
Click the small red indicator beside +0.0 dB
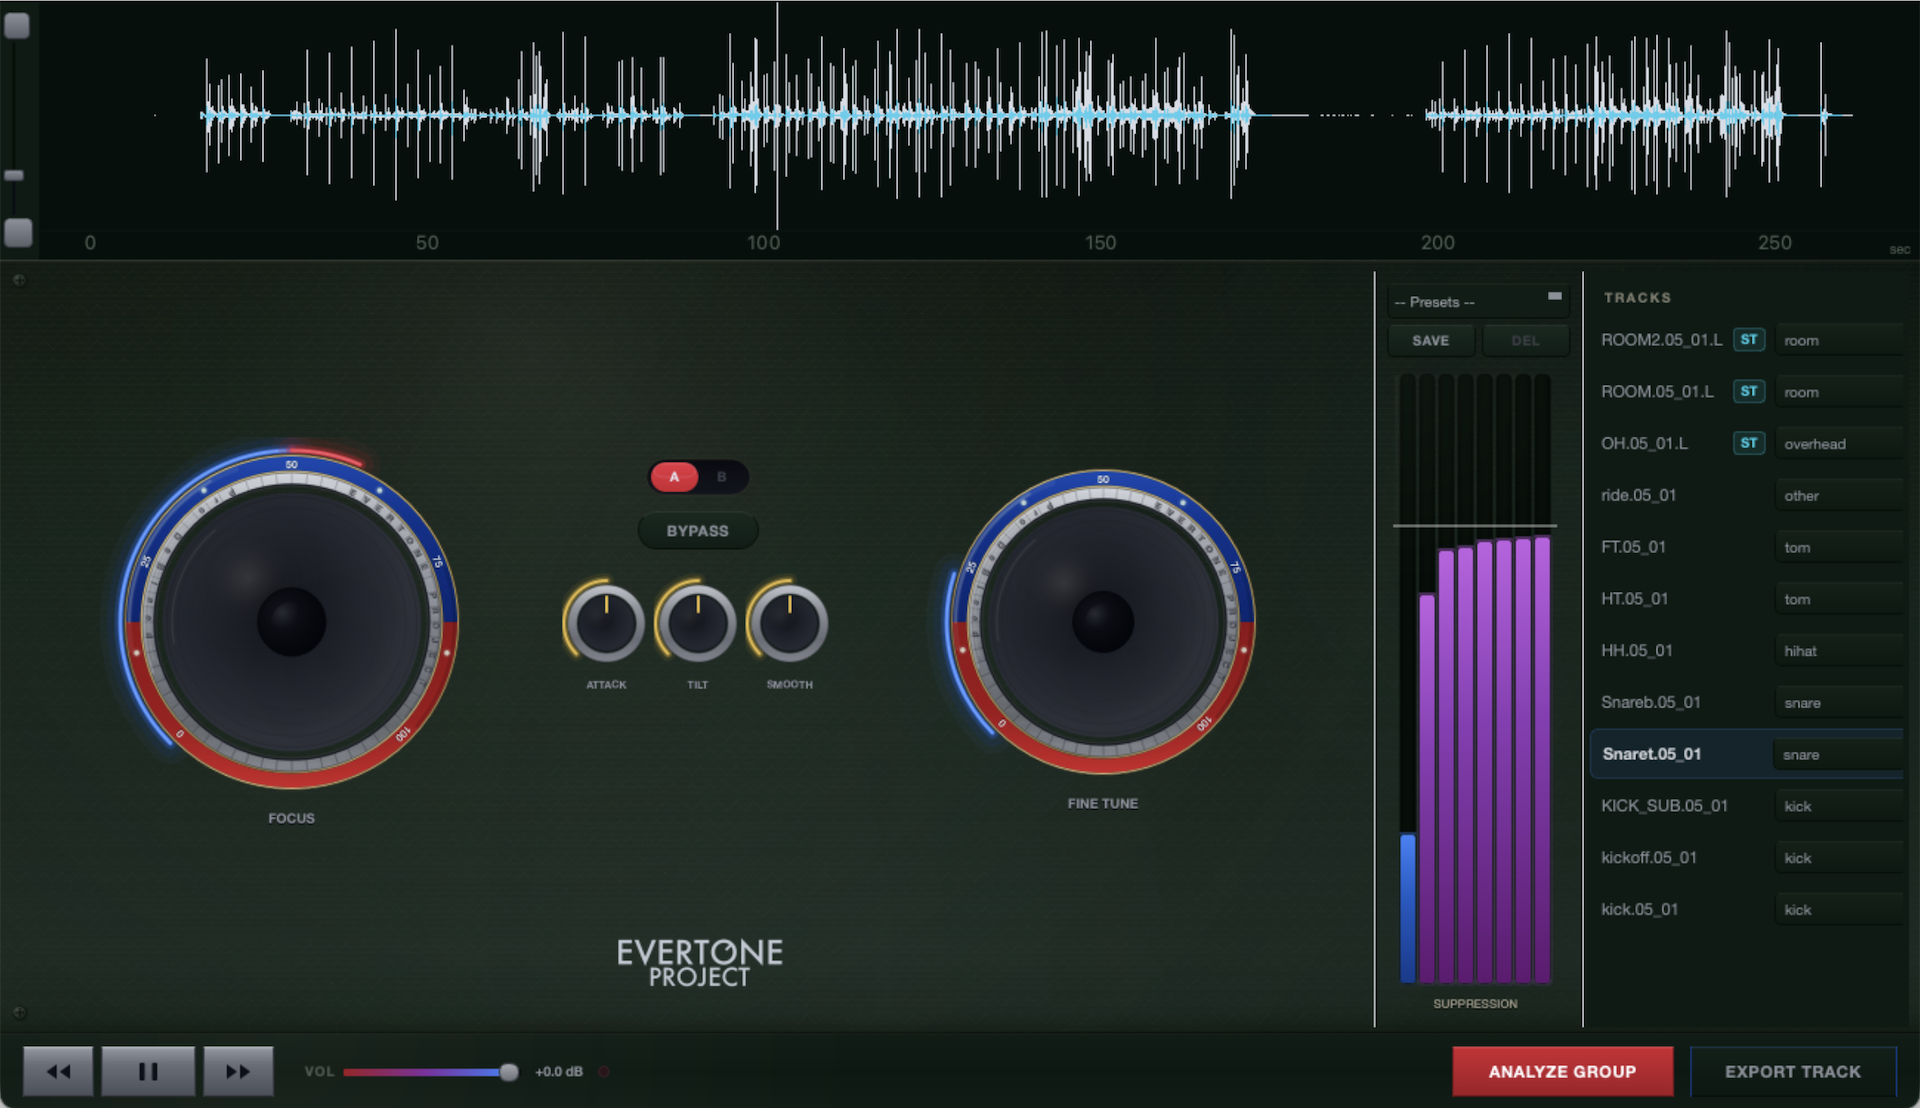(x=604, y=1072)
